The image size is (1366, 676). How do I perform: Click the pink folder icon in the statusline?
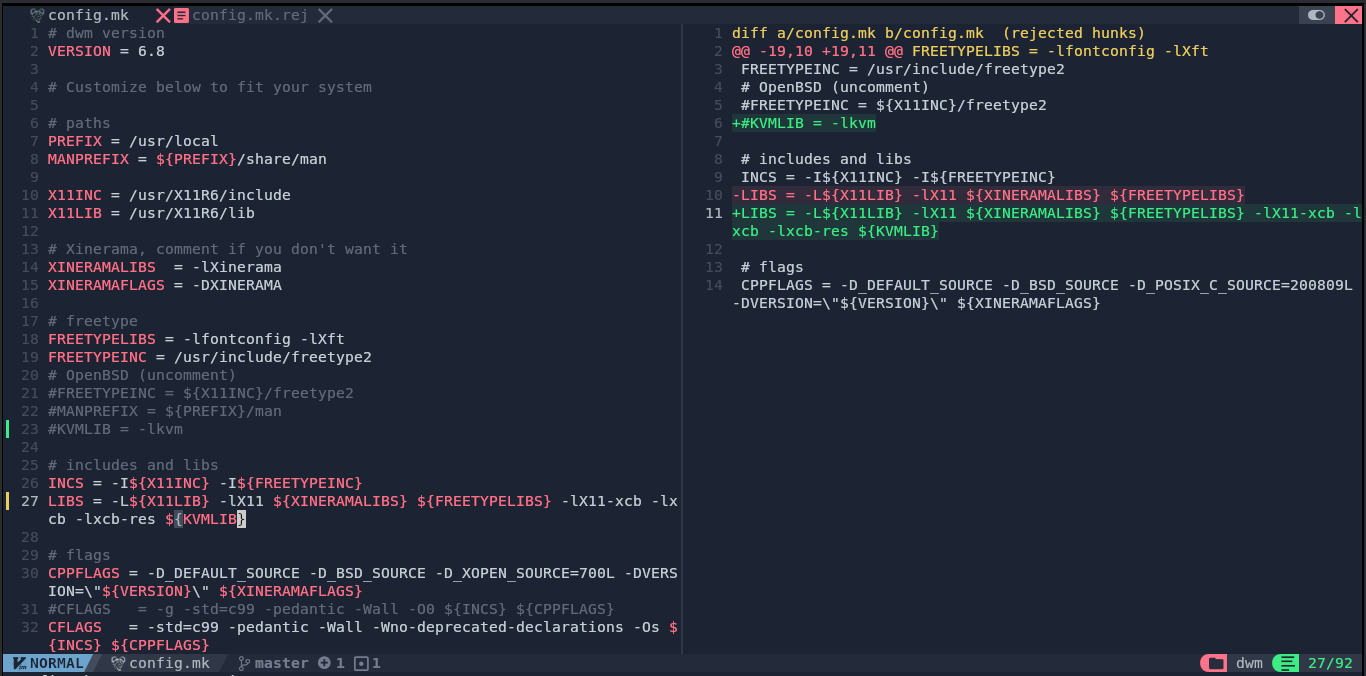(1215, 663)
